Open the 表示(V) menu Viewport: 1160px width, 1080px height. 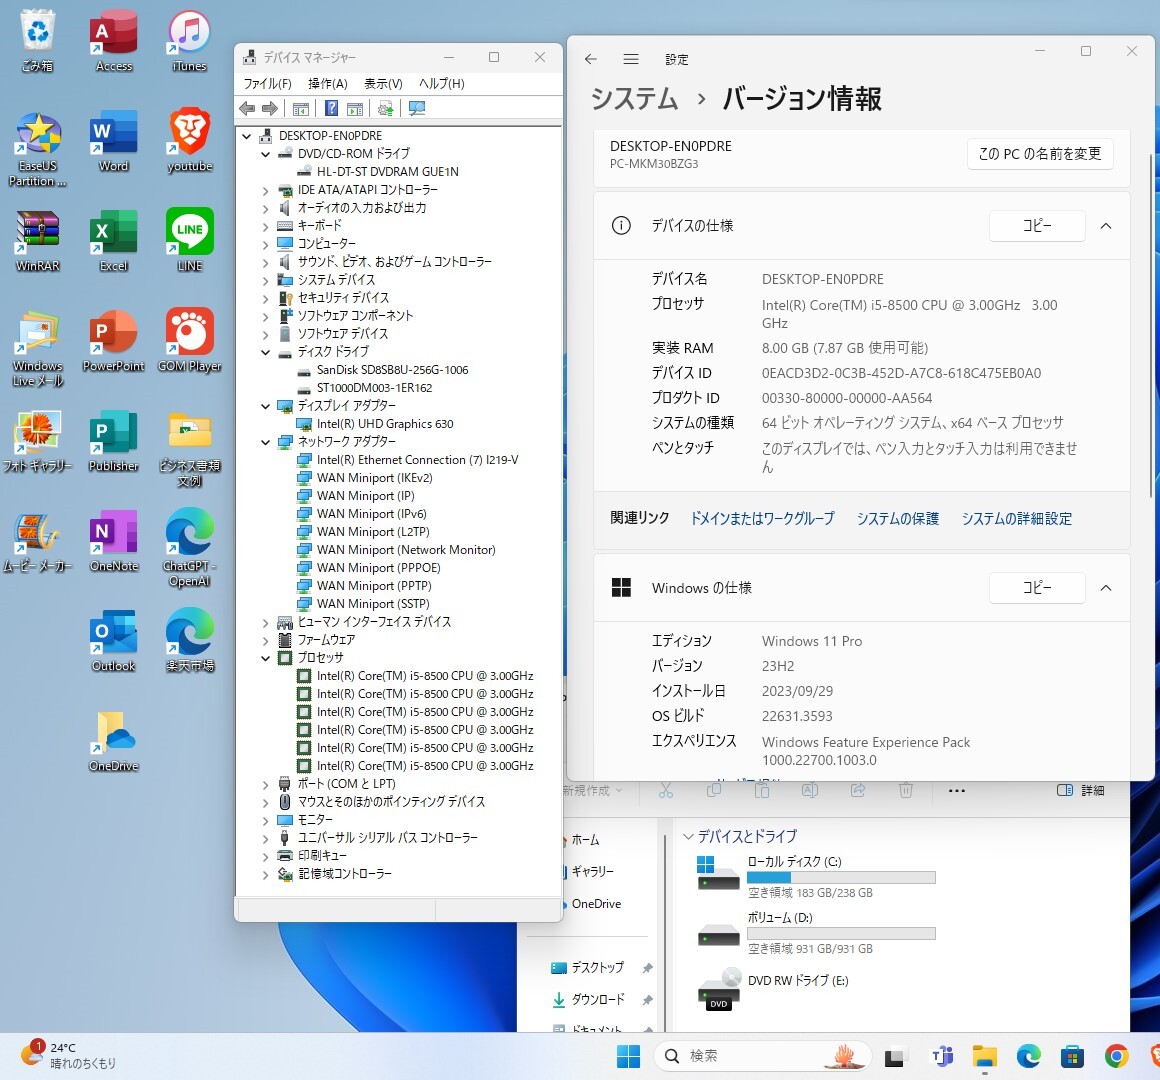tap(383, 84)
